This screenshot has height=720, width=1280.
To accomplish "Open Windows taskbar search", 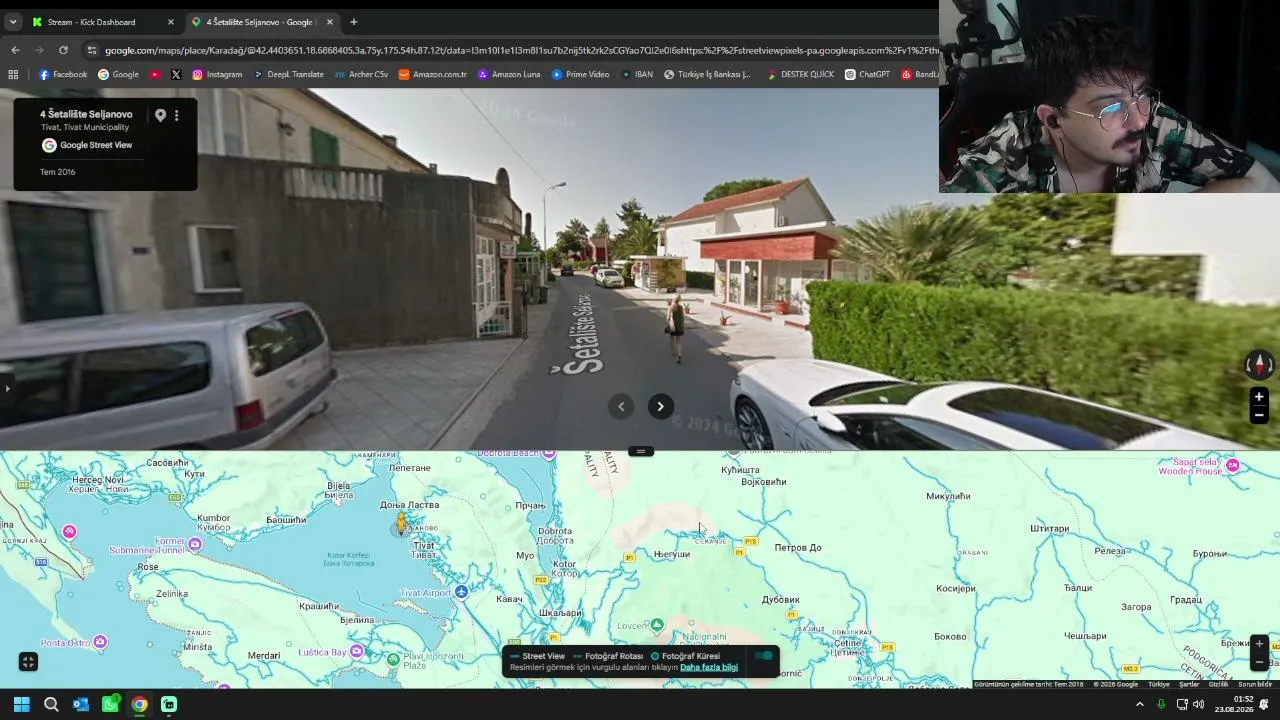I will 51,704.
